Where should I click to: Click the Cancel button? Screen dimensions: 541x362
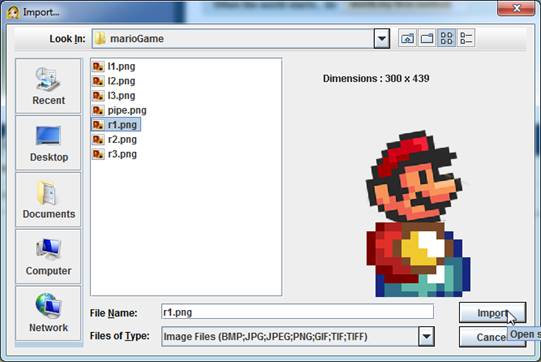[x=492, y=337]
